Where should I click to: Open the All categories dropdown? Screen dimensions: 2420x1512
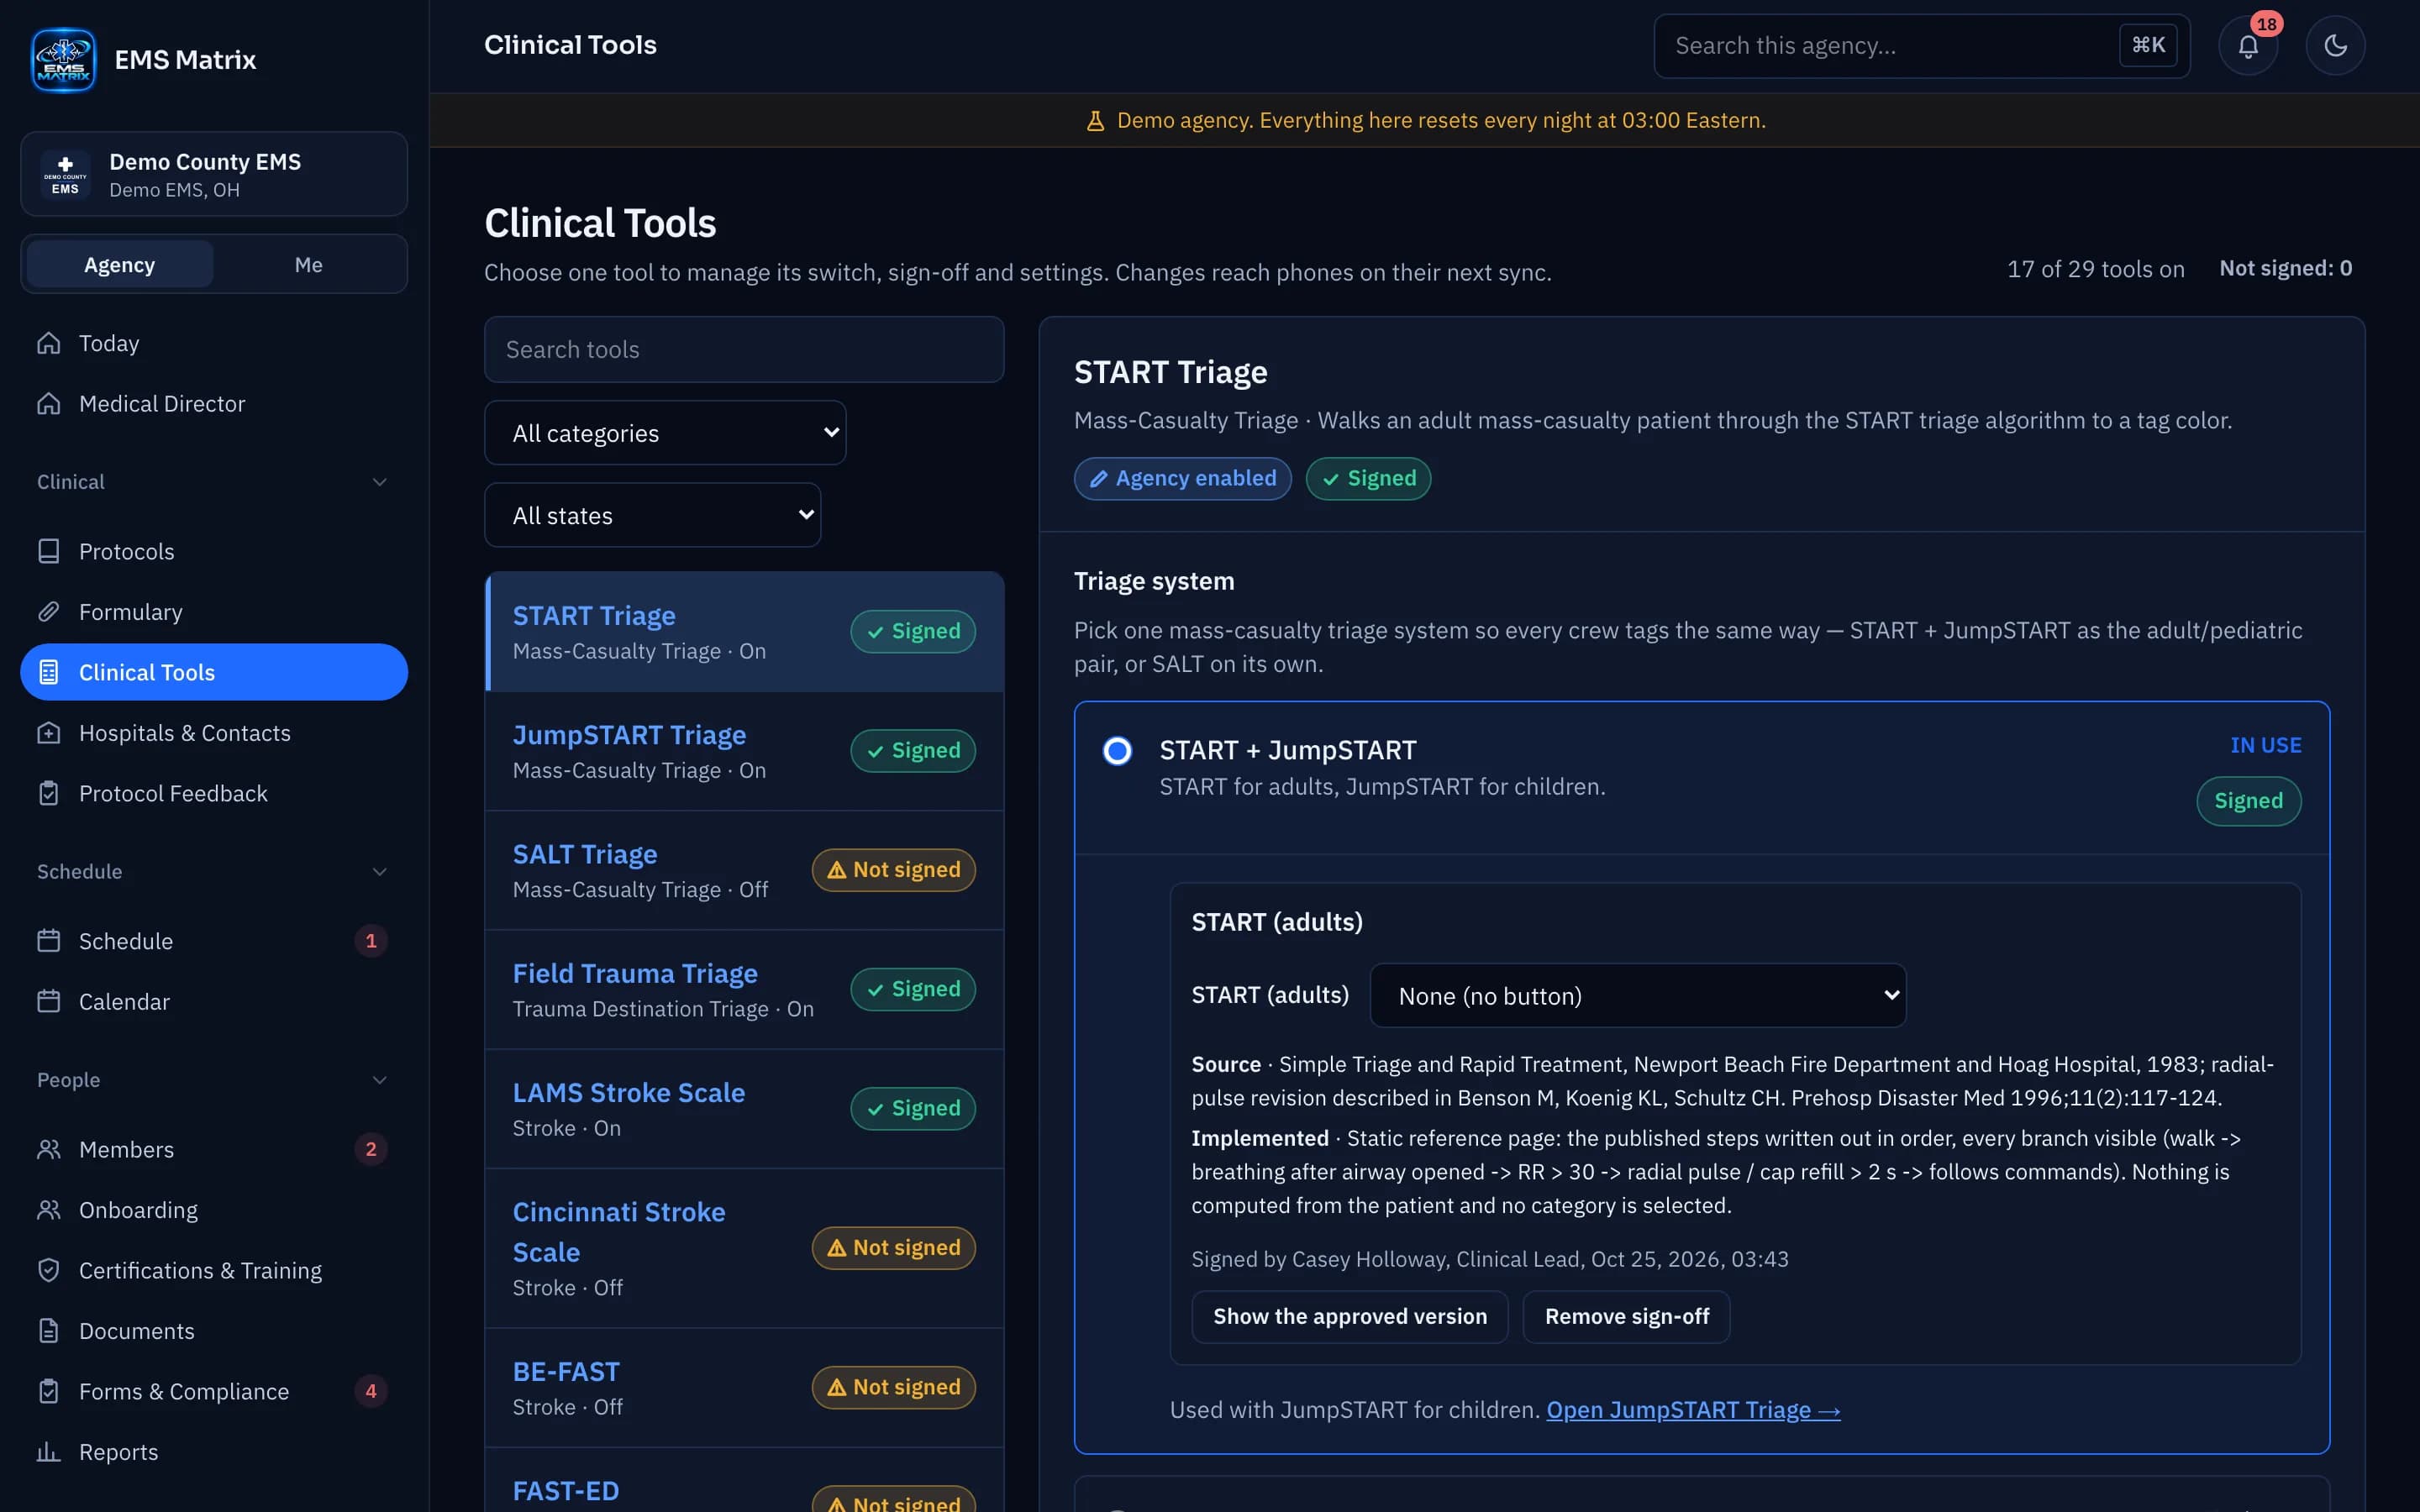(665, 433)
